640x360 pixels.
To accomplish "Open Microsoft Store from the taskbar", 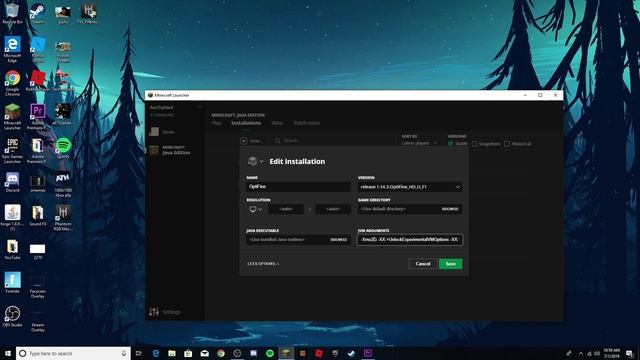I will click(188, 353).
